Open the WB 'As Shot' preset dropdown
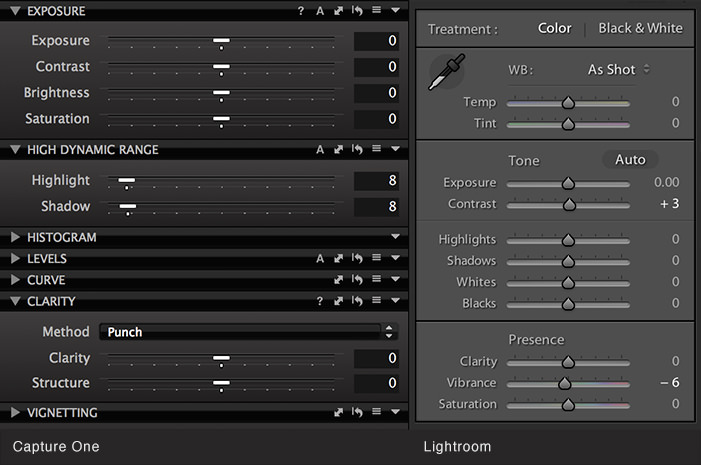The width and height of the screenshot is (701, 465). click(x=619, y=70)
